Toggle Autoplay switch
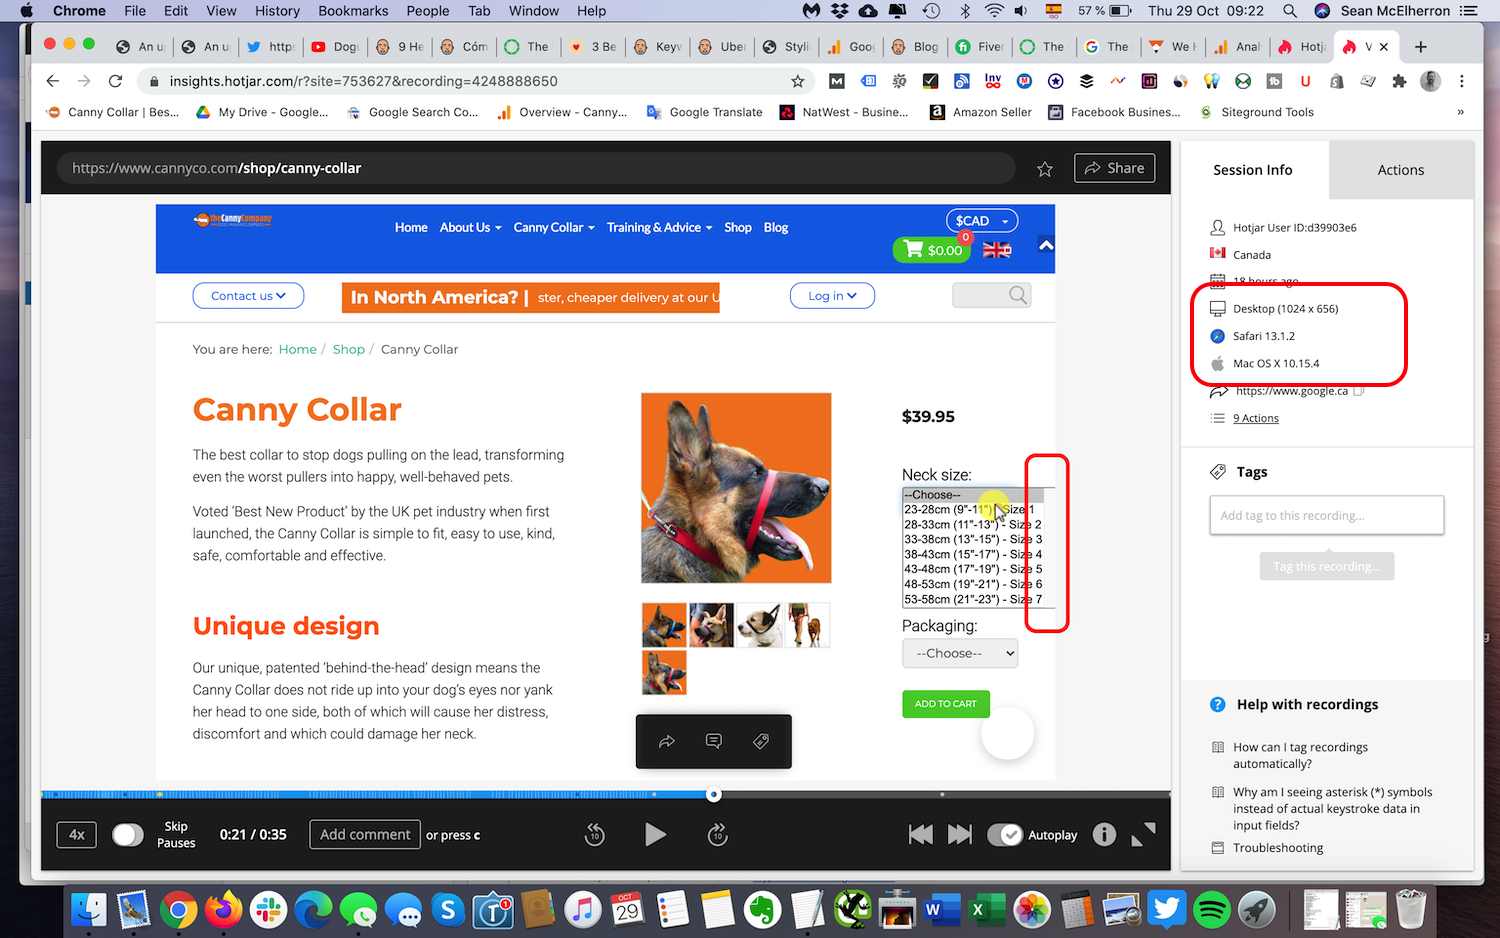 click(1005, 835)
